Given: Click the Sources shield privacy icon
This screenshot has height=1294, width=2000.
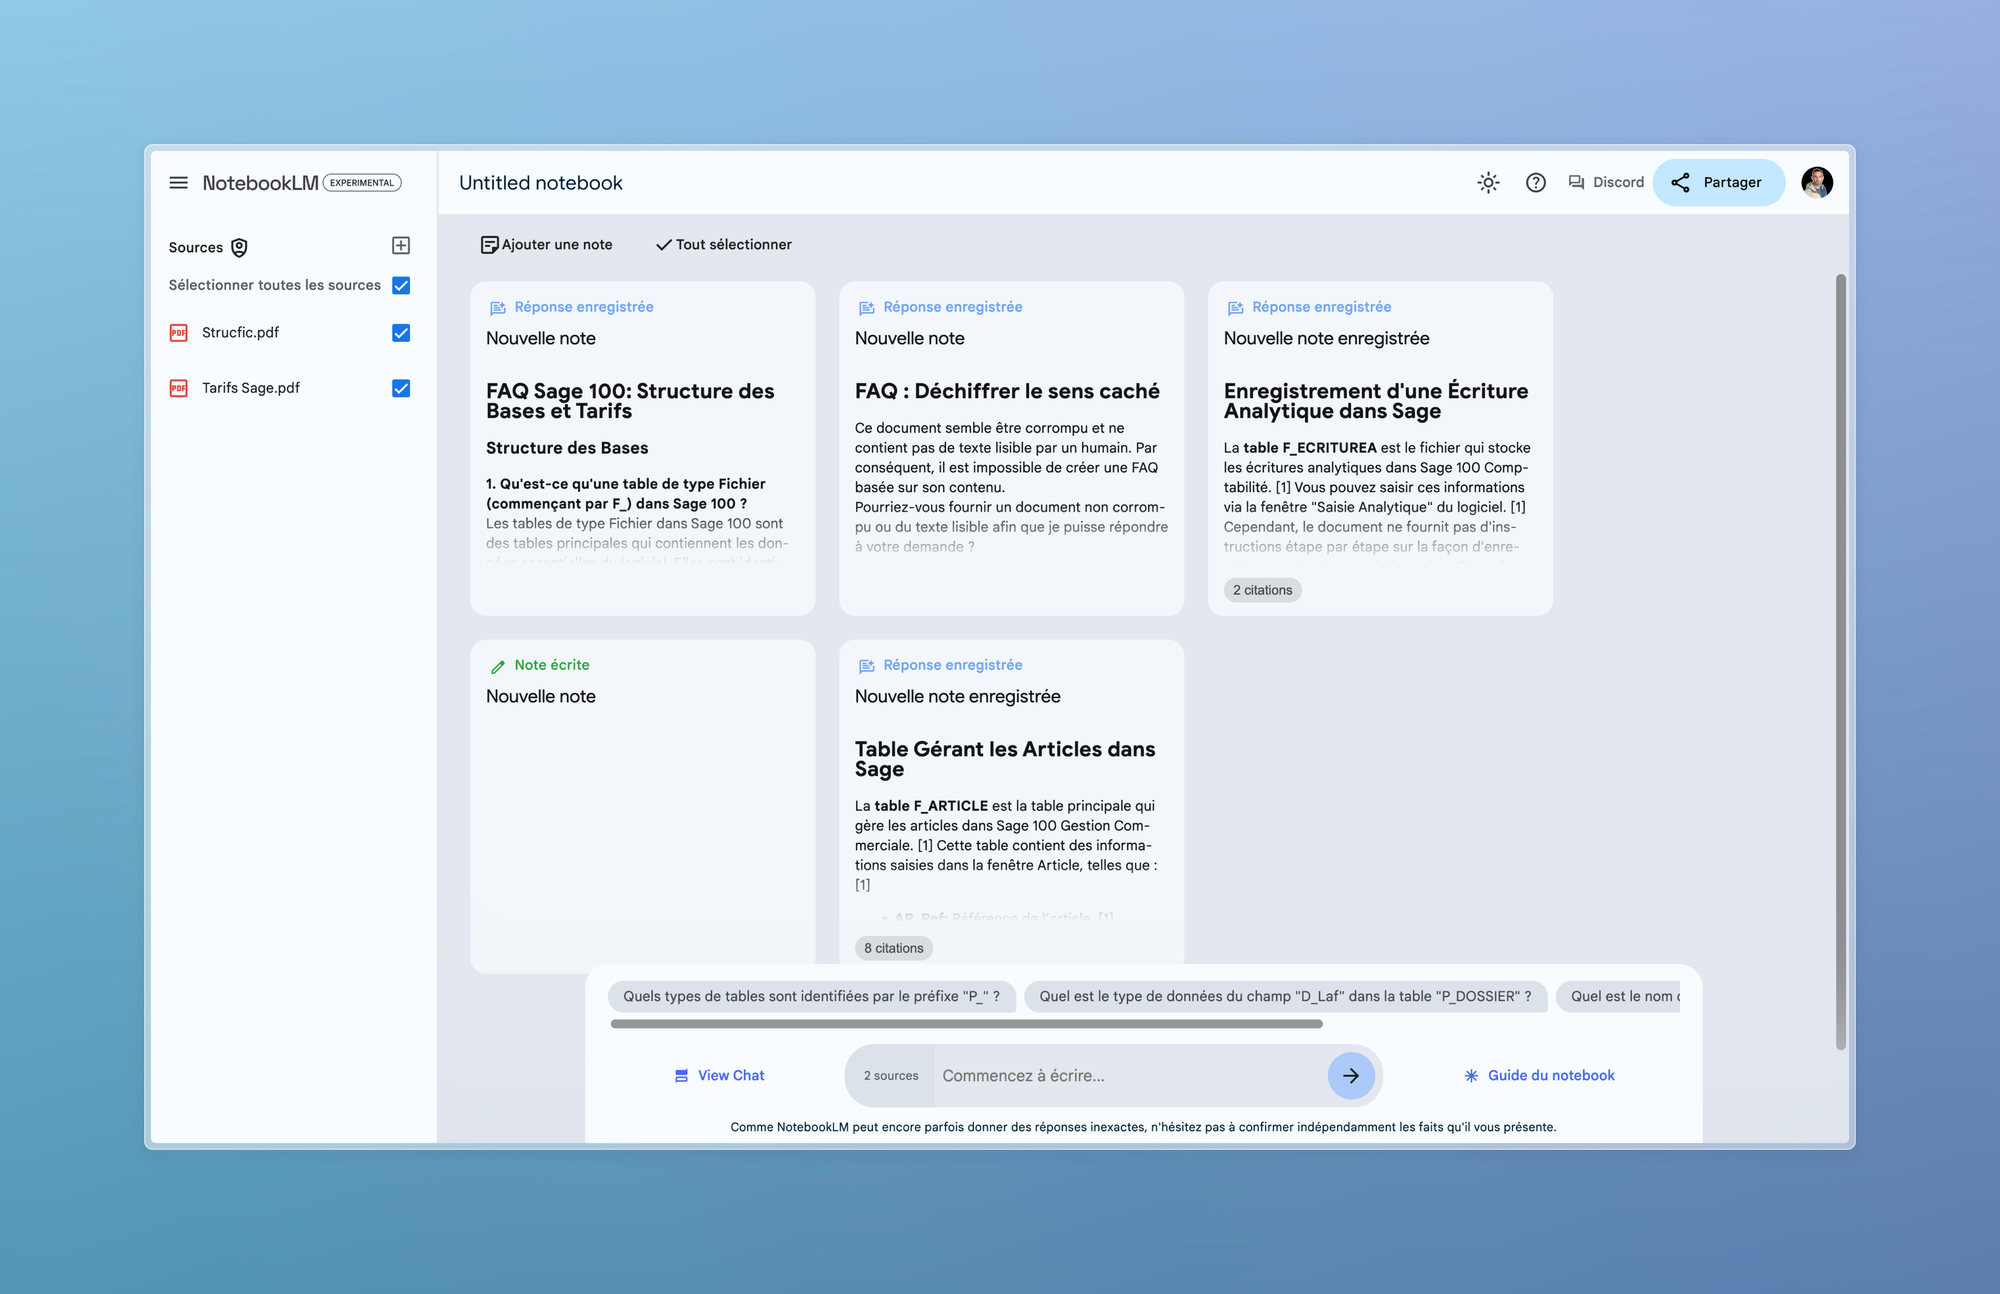Looking at the screenshot, I should 239,247.
